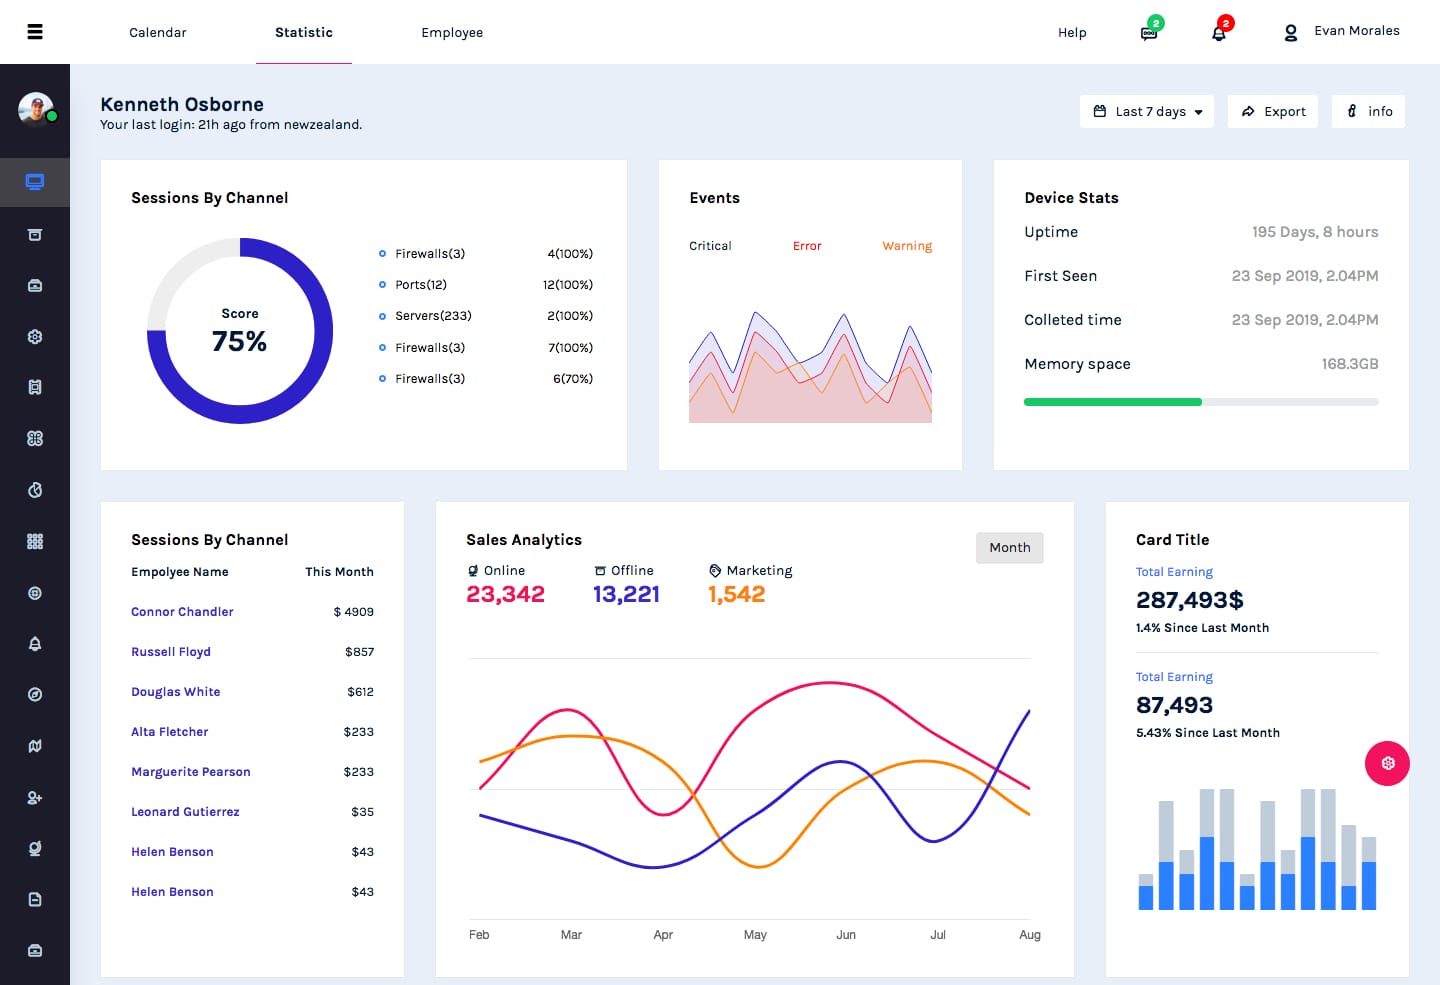Expand the Month selector on Sales Analytics
This screenshot has width=1440, height=985.
point(1009,547)
